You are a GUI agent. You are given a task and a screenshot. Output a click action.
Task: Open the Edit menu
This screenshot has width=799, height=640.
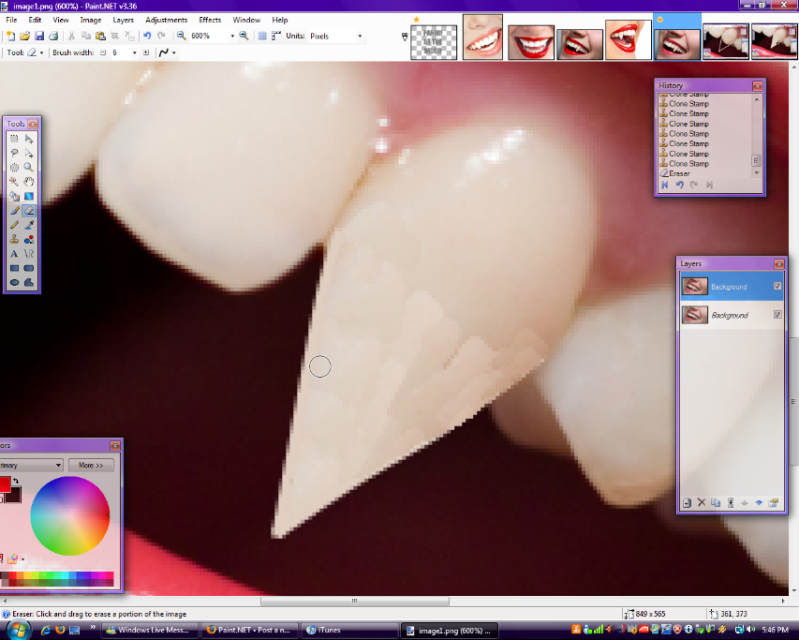tap(35, 20)
